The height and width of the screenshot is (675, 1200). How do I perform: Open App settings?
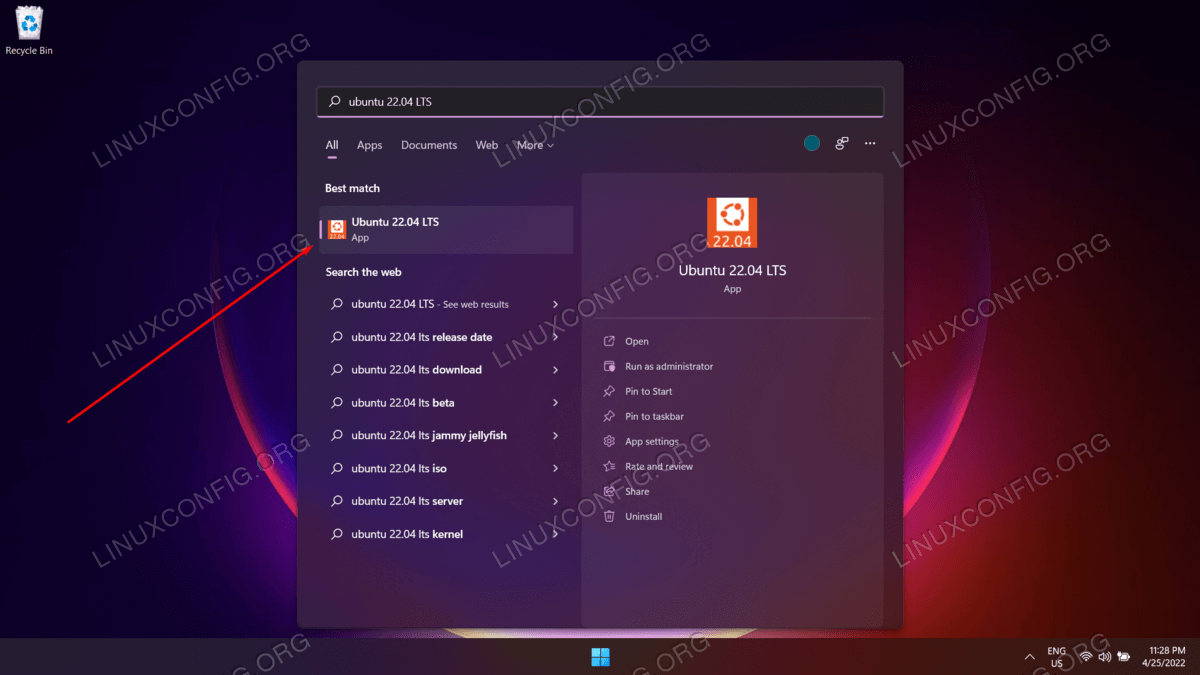point(652,441)
